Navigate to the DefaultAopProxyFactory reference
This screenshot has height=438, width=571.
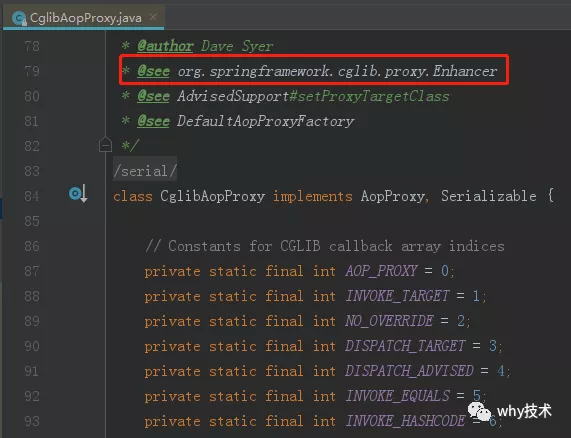[x=265, y=121]
